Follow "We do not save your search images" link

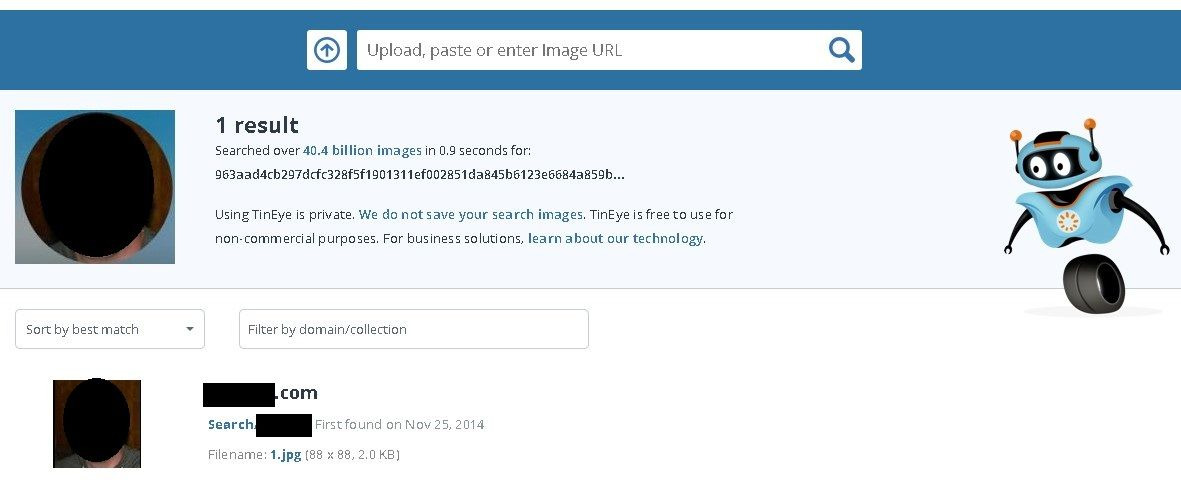tap(471, 214)
